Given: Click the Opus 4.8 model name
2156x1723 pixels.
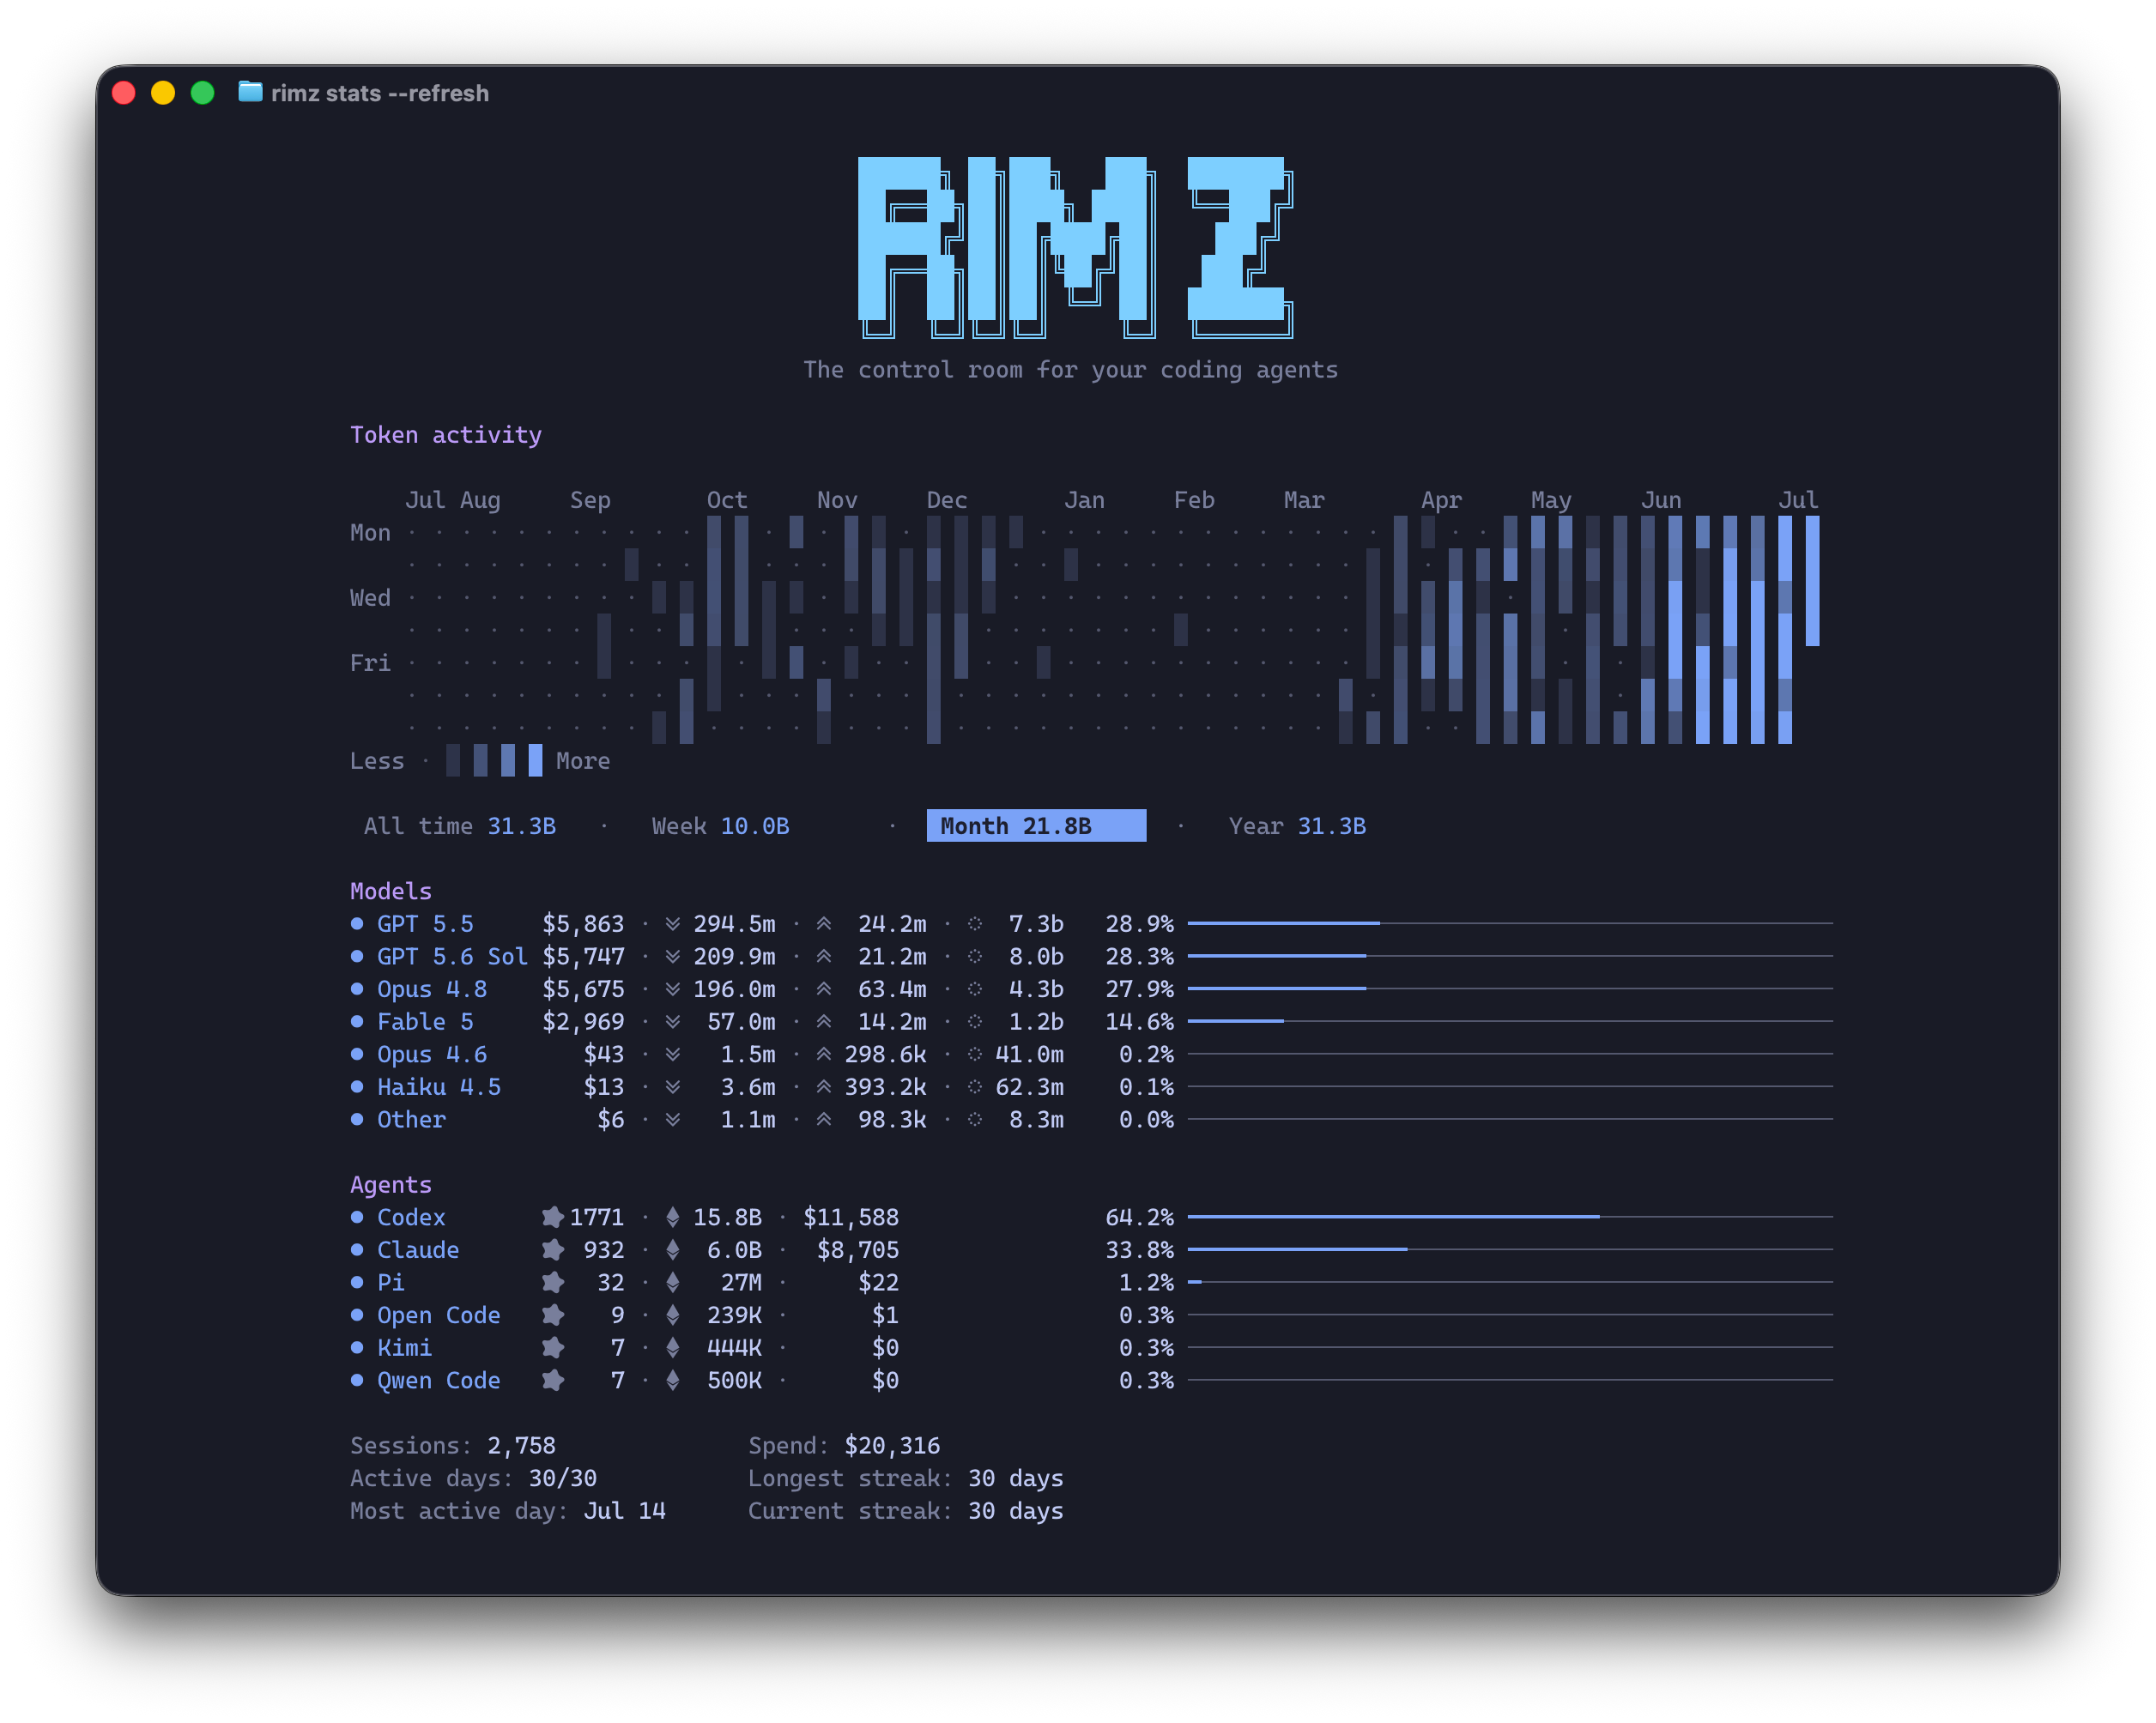Looking at the screenshot, I should click(x=432, y=989).
